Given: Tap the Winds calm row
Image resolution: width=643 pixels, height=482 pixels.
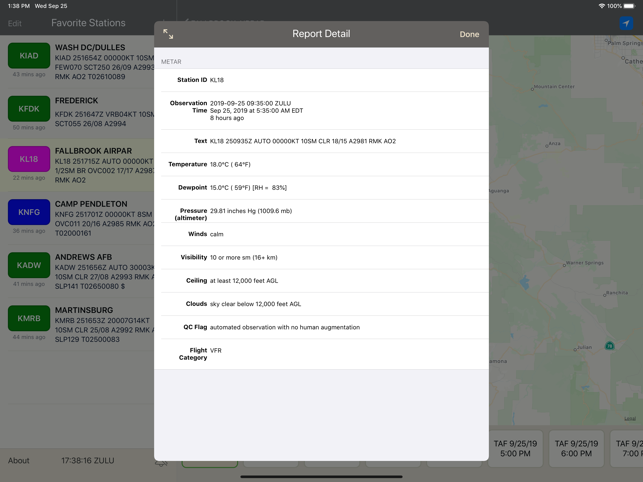Looking at the screenshot, I should [x=322, y=234].
